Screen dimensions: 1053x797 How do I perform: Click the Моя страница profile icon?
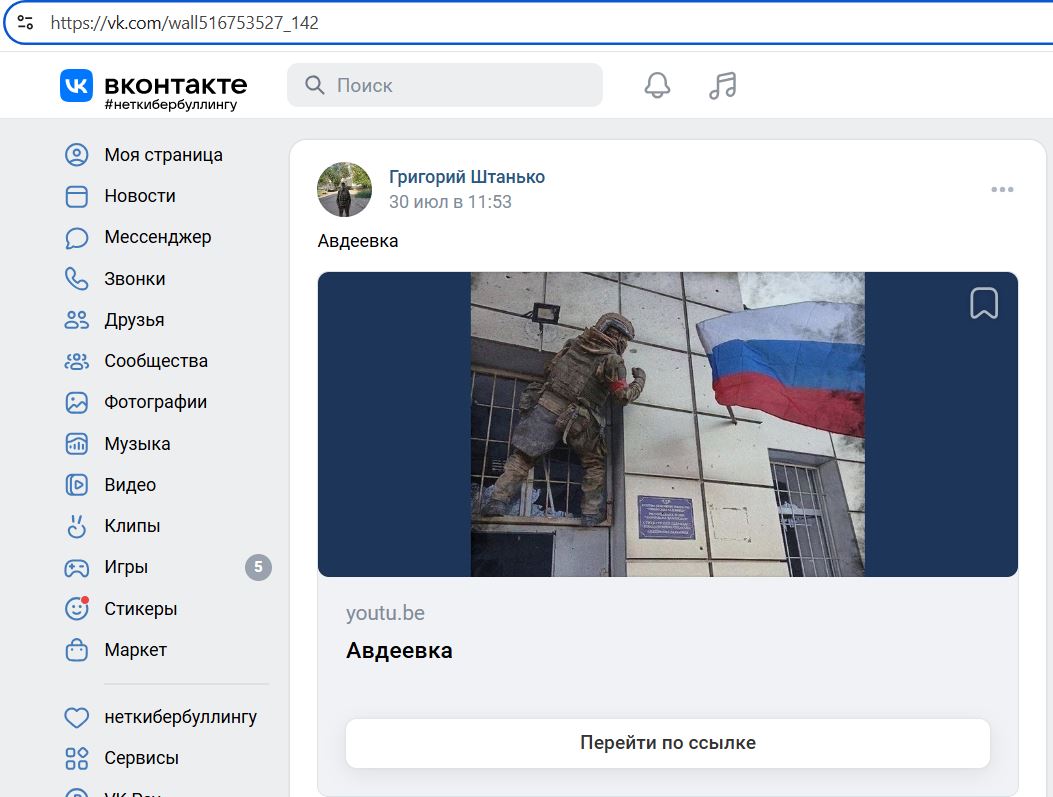coord(77,154)
